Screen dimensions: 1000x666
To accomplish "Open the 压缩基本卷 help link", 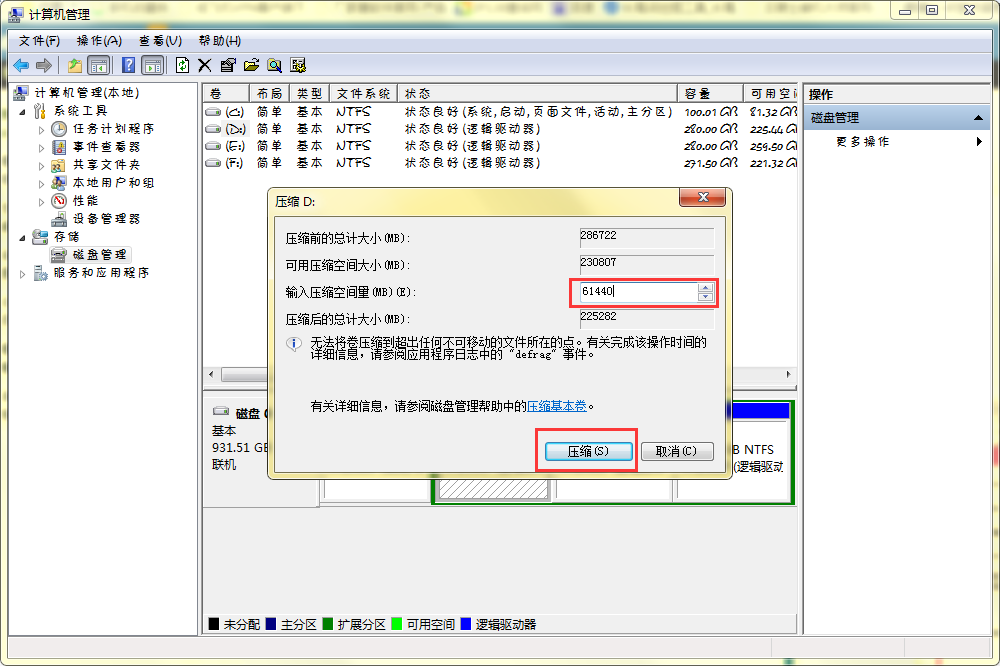I will 556,406.
